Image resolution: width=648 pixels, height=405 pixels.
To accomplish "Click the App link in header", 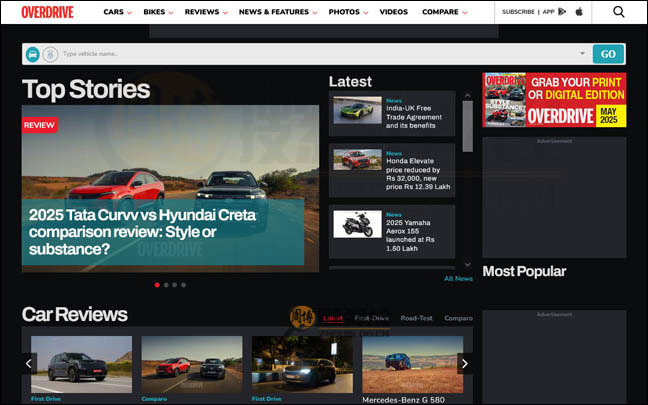I will click(548, 12).
